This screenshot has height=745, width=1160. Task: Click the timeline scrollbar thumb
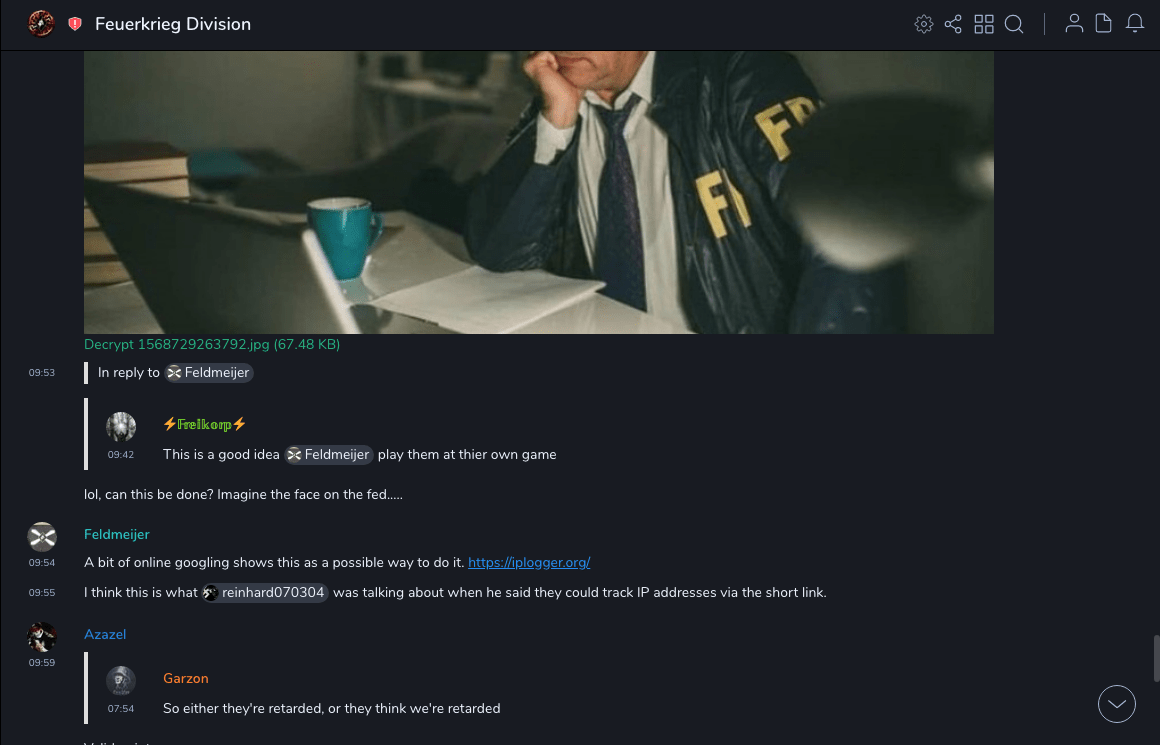click(1156, 658)
